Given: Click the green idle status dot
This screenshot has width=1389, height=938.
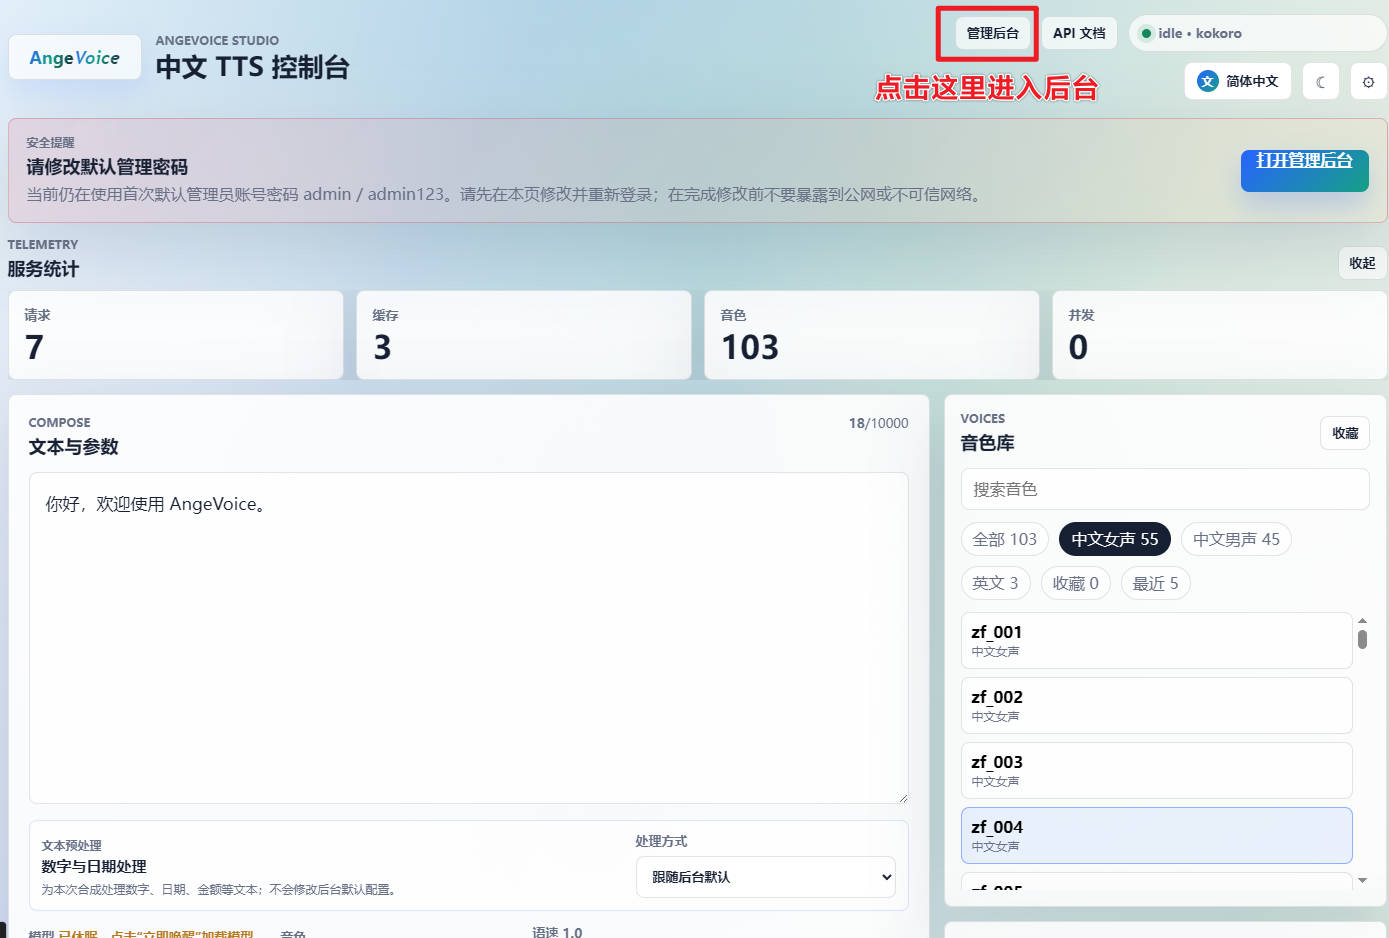Looking at the screenshot, I should [1146, 33].
